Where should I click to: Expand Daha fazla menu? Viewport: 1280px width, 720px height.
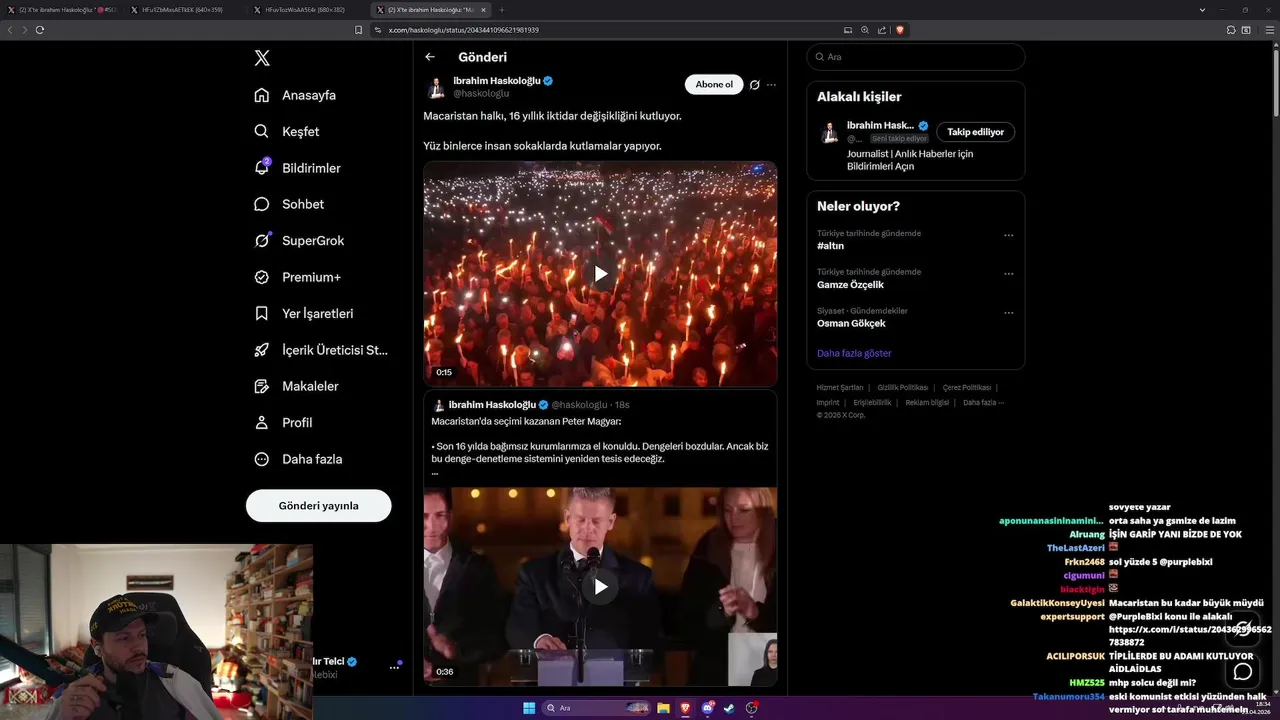298,459
